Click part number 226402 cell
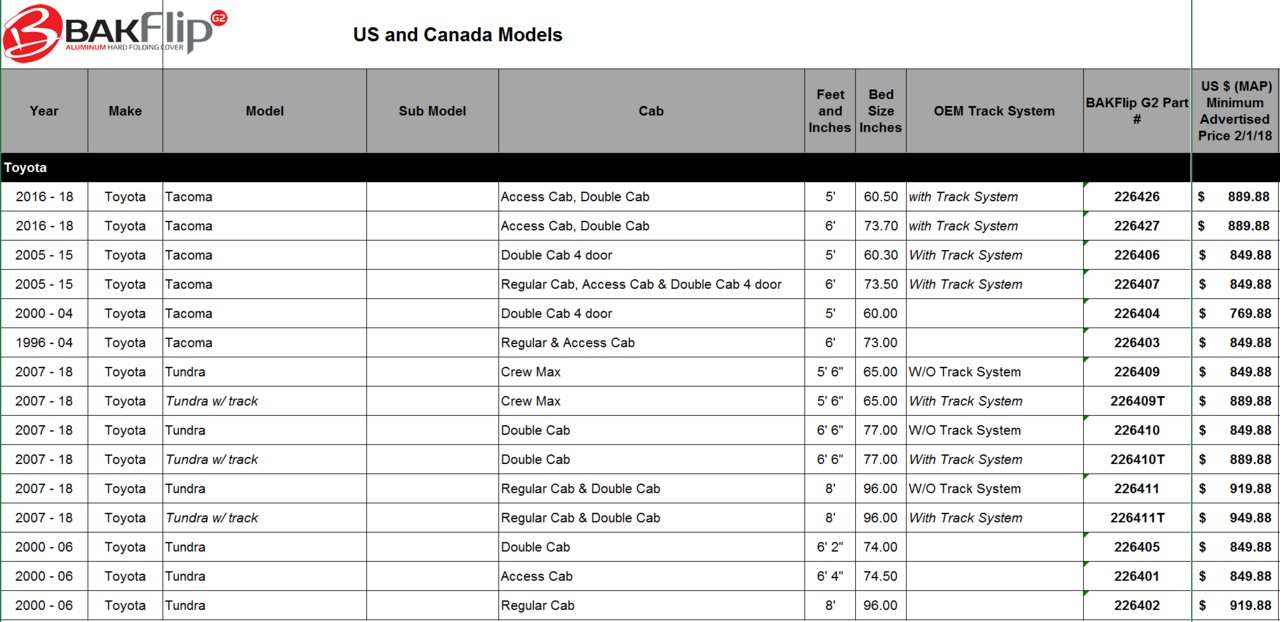 [x=1137, y=605]
